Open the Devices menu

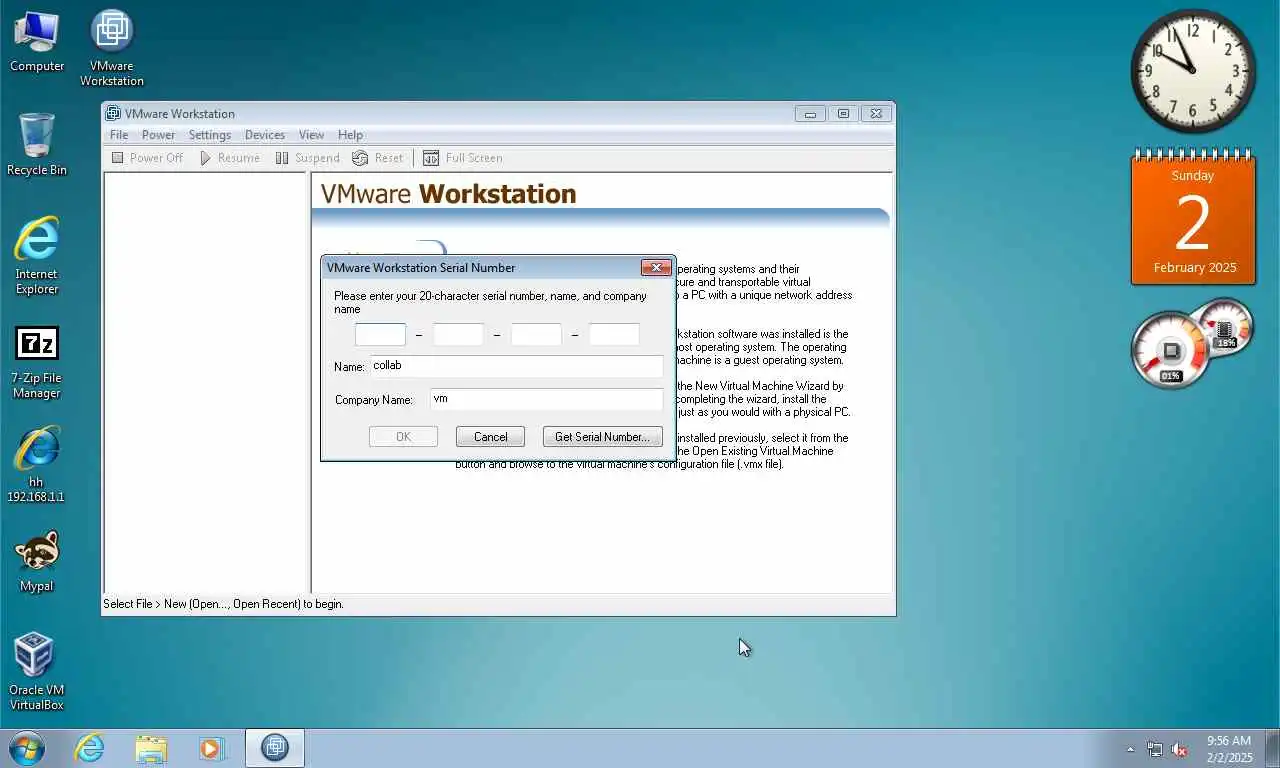(x=265, y=135)
